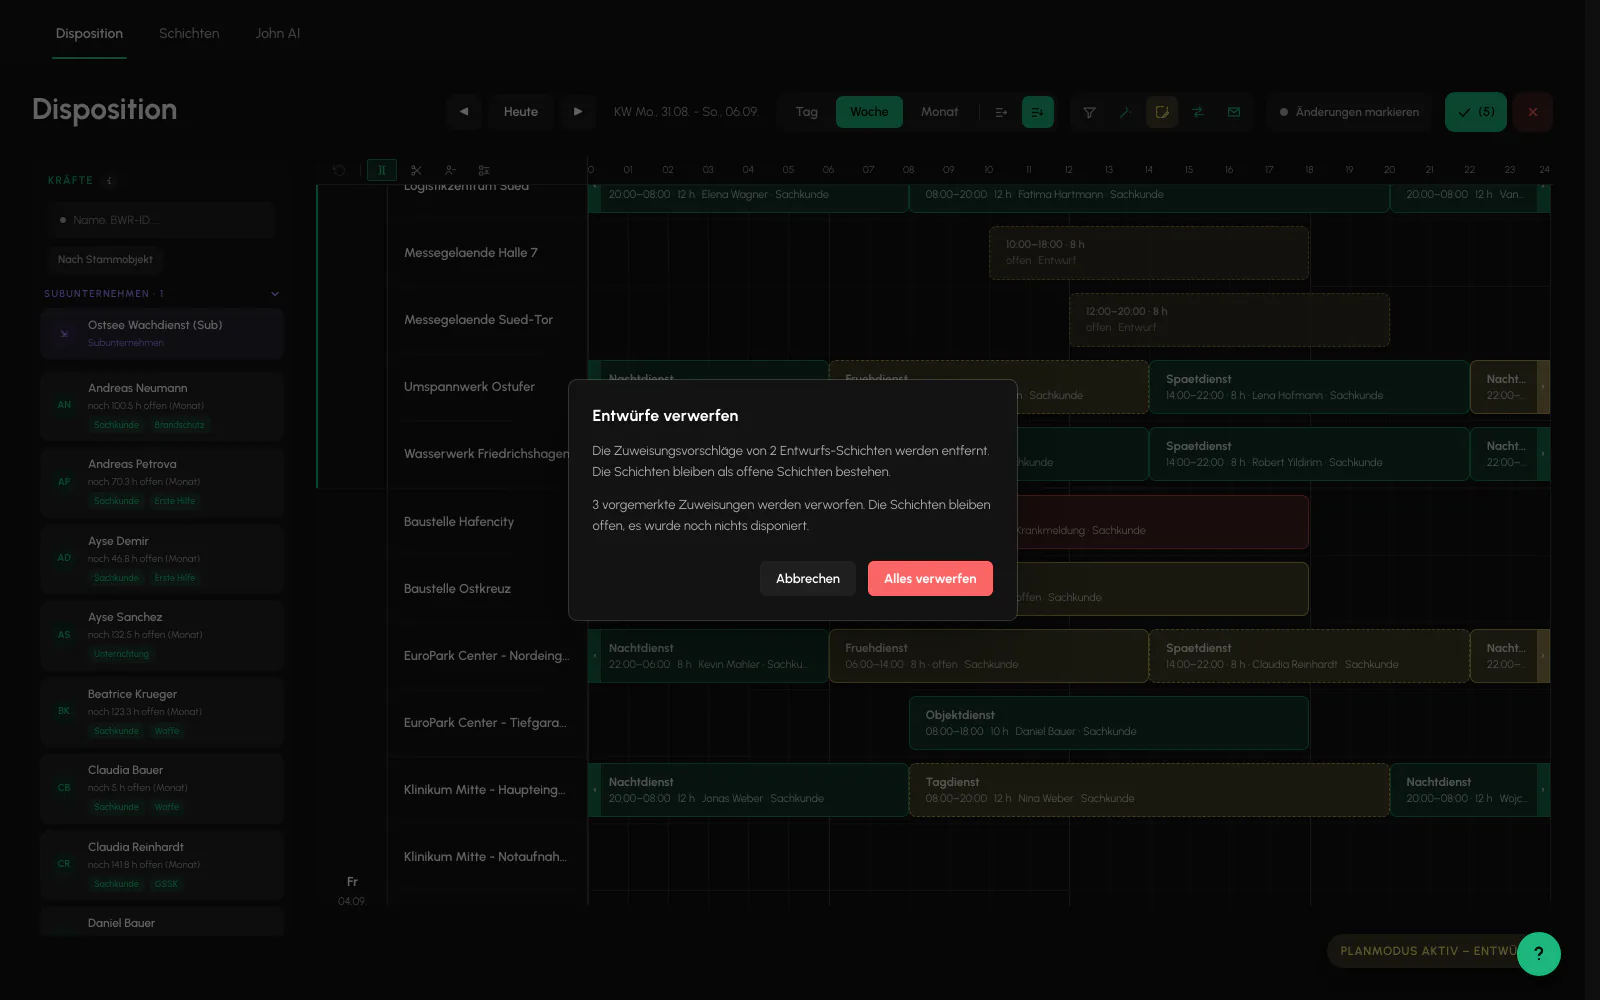Click the Sachkunde tag of Beatrice Krueger
1600x1000 pixels.
[x=116, y=731]
